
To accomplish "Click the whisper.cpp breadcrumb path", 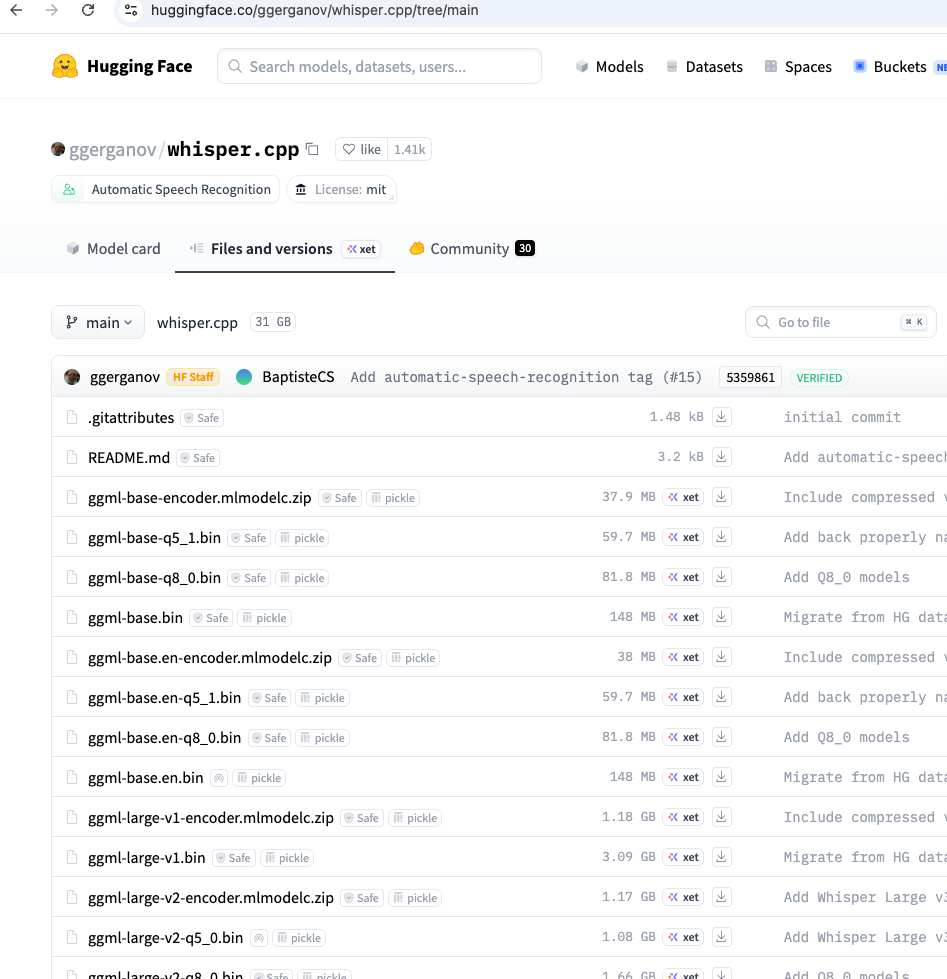I will [197, 323].
